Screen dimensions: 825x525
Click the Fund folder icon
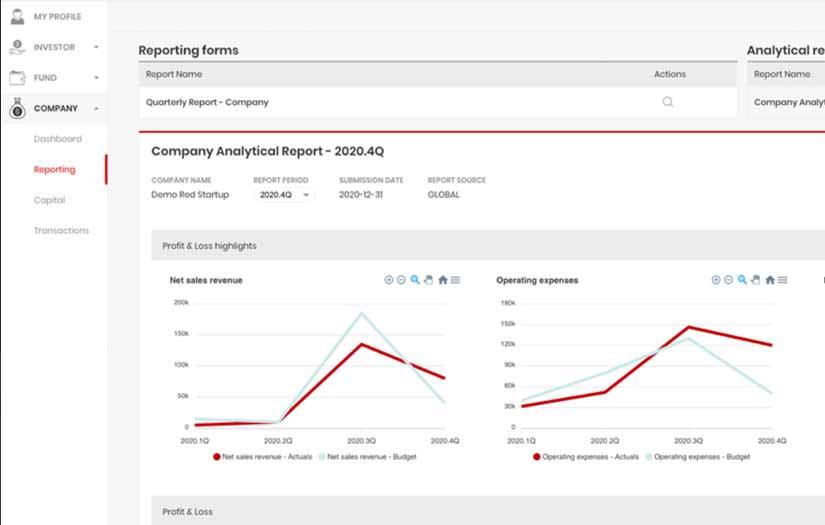(x=17, y=77)
